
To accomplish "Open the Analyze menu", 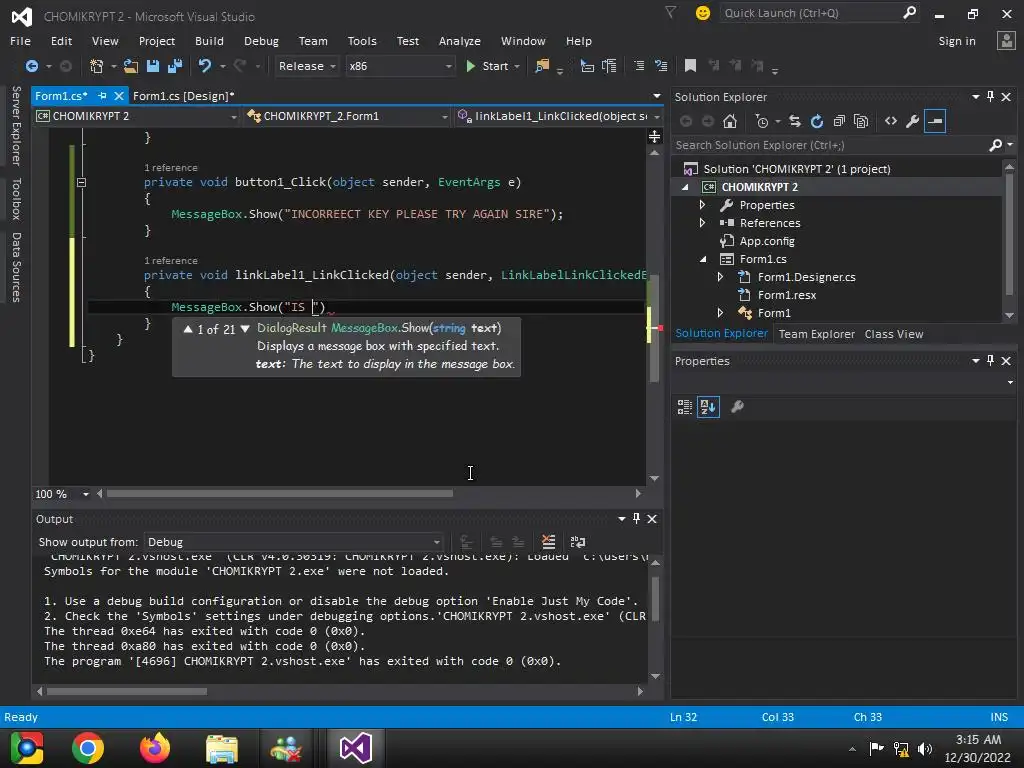I will [460, 41].
